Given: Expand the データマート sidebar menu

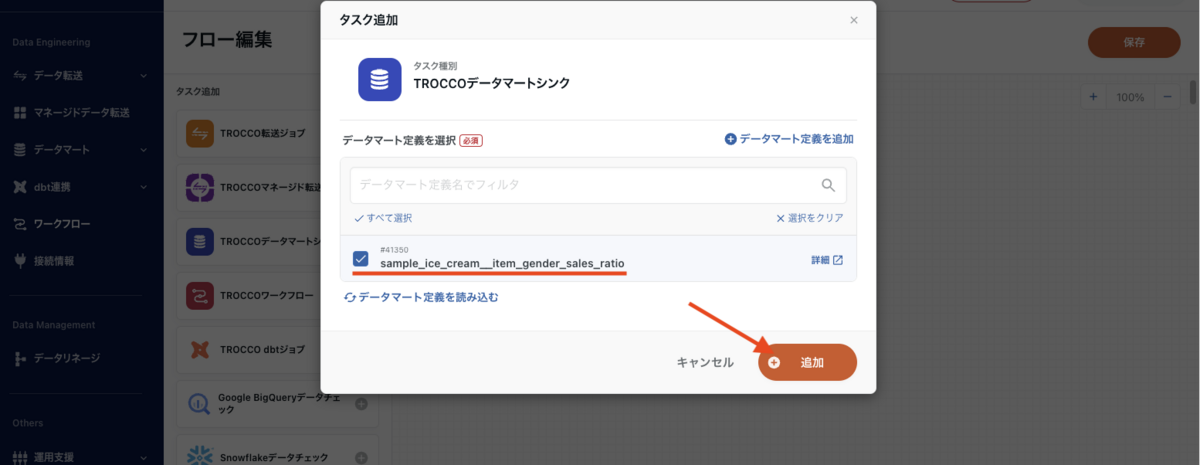Looking at the screenshot, I should click(x=144, y=150).
